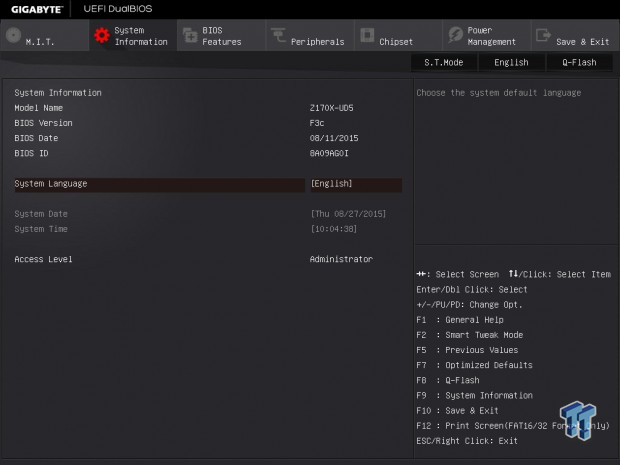Click the BIOS Date label
Image resolution: width=620 pixels, height=465 pixels.
[x=36, y=138]
